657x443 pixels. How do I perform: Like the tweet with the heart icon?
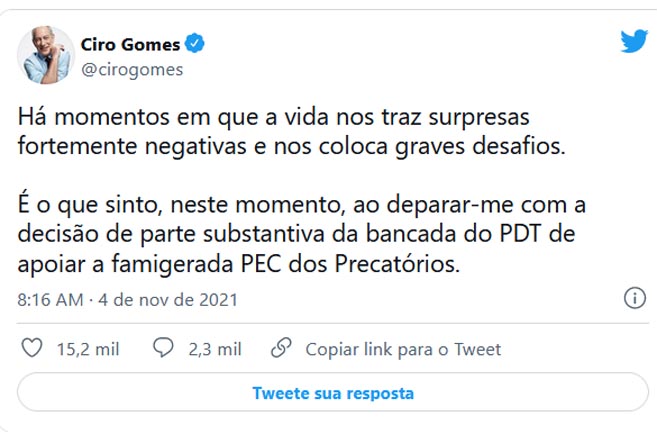tap(33, 349)
